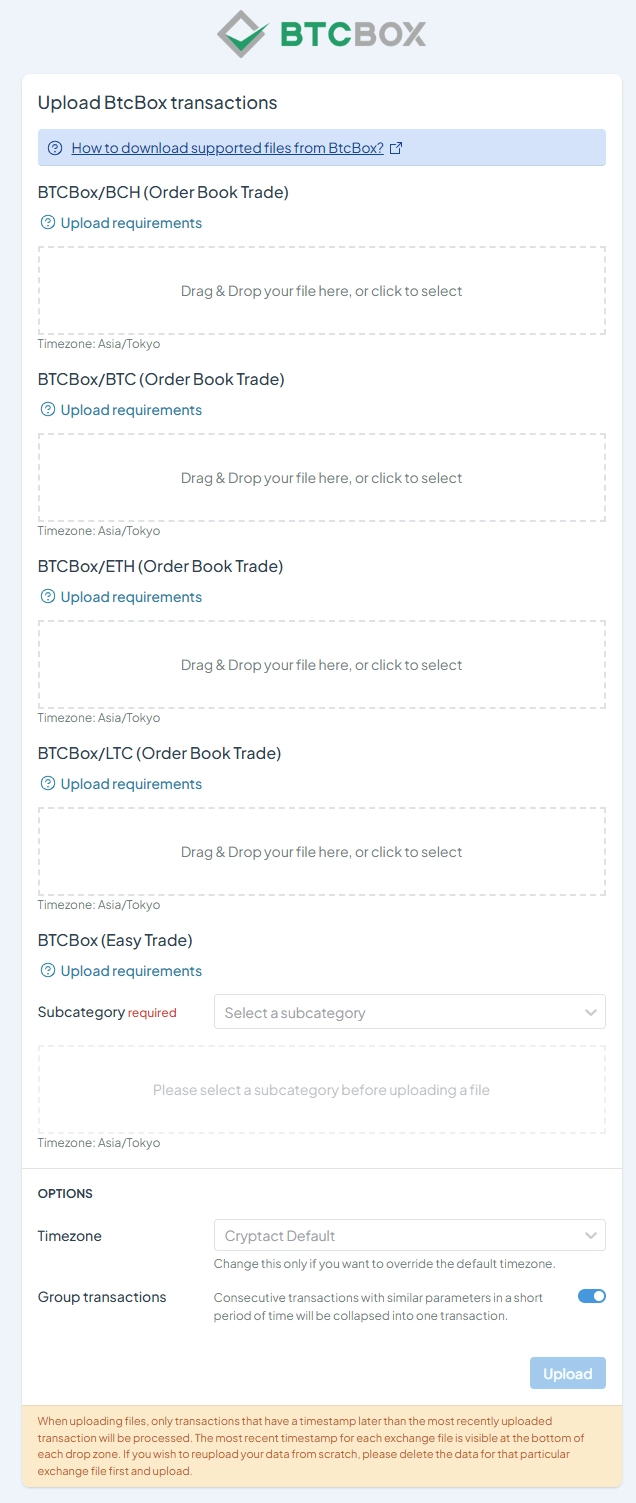Image resolution: width=636 pixels, height=1503 pixels.
Task: Click question icon under BTCBox/ETH heading
Action: click(x=48, y=597)
